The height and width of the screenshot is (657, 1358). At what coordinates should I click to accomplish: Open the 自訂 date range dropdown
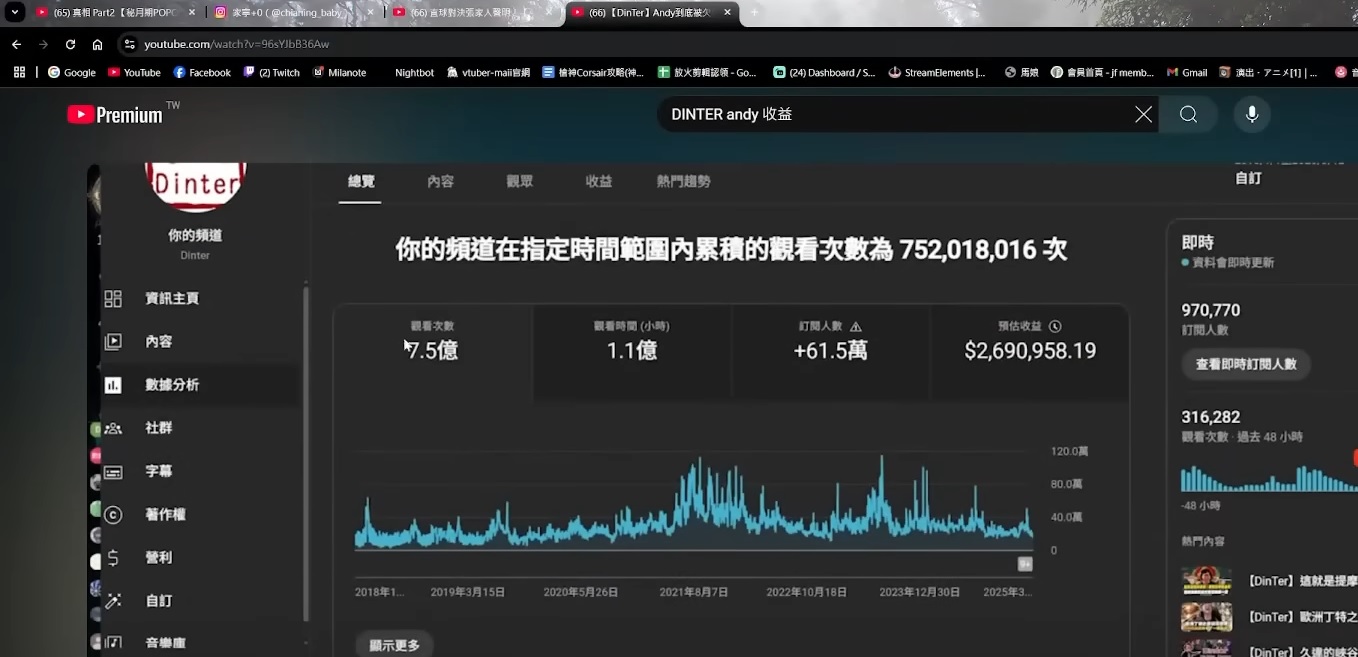click(1248, 178)
